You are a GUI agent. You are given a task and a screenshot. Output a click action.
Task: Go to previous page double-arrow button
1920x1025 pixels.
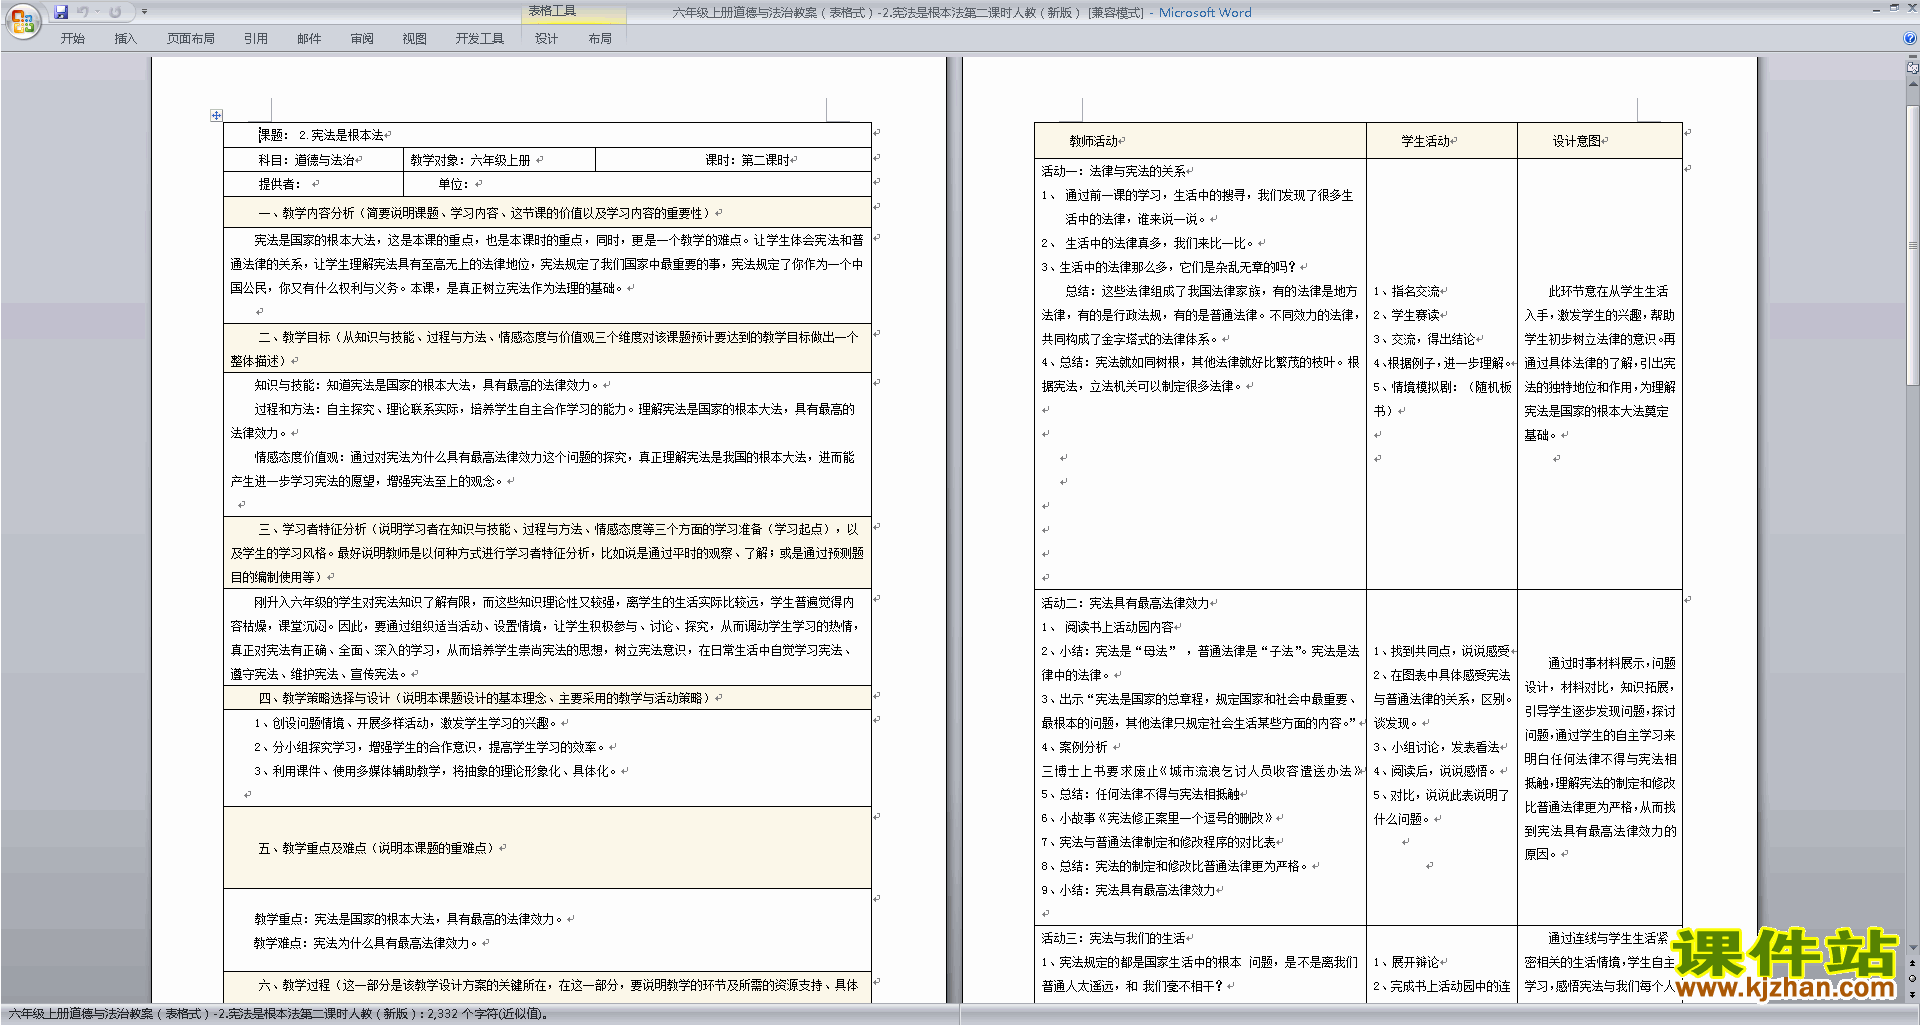pos(1913,963)
